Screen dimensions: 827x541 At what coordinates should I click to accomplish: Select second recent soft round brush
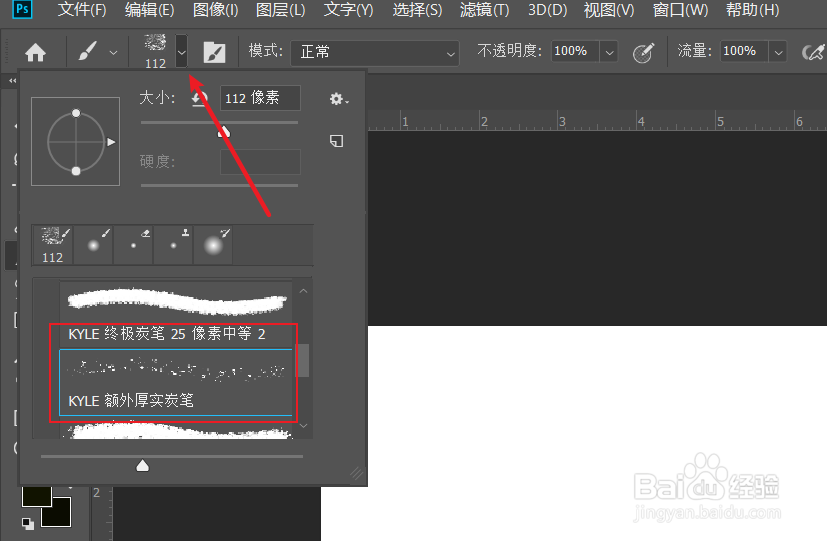point(93,245)
